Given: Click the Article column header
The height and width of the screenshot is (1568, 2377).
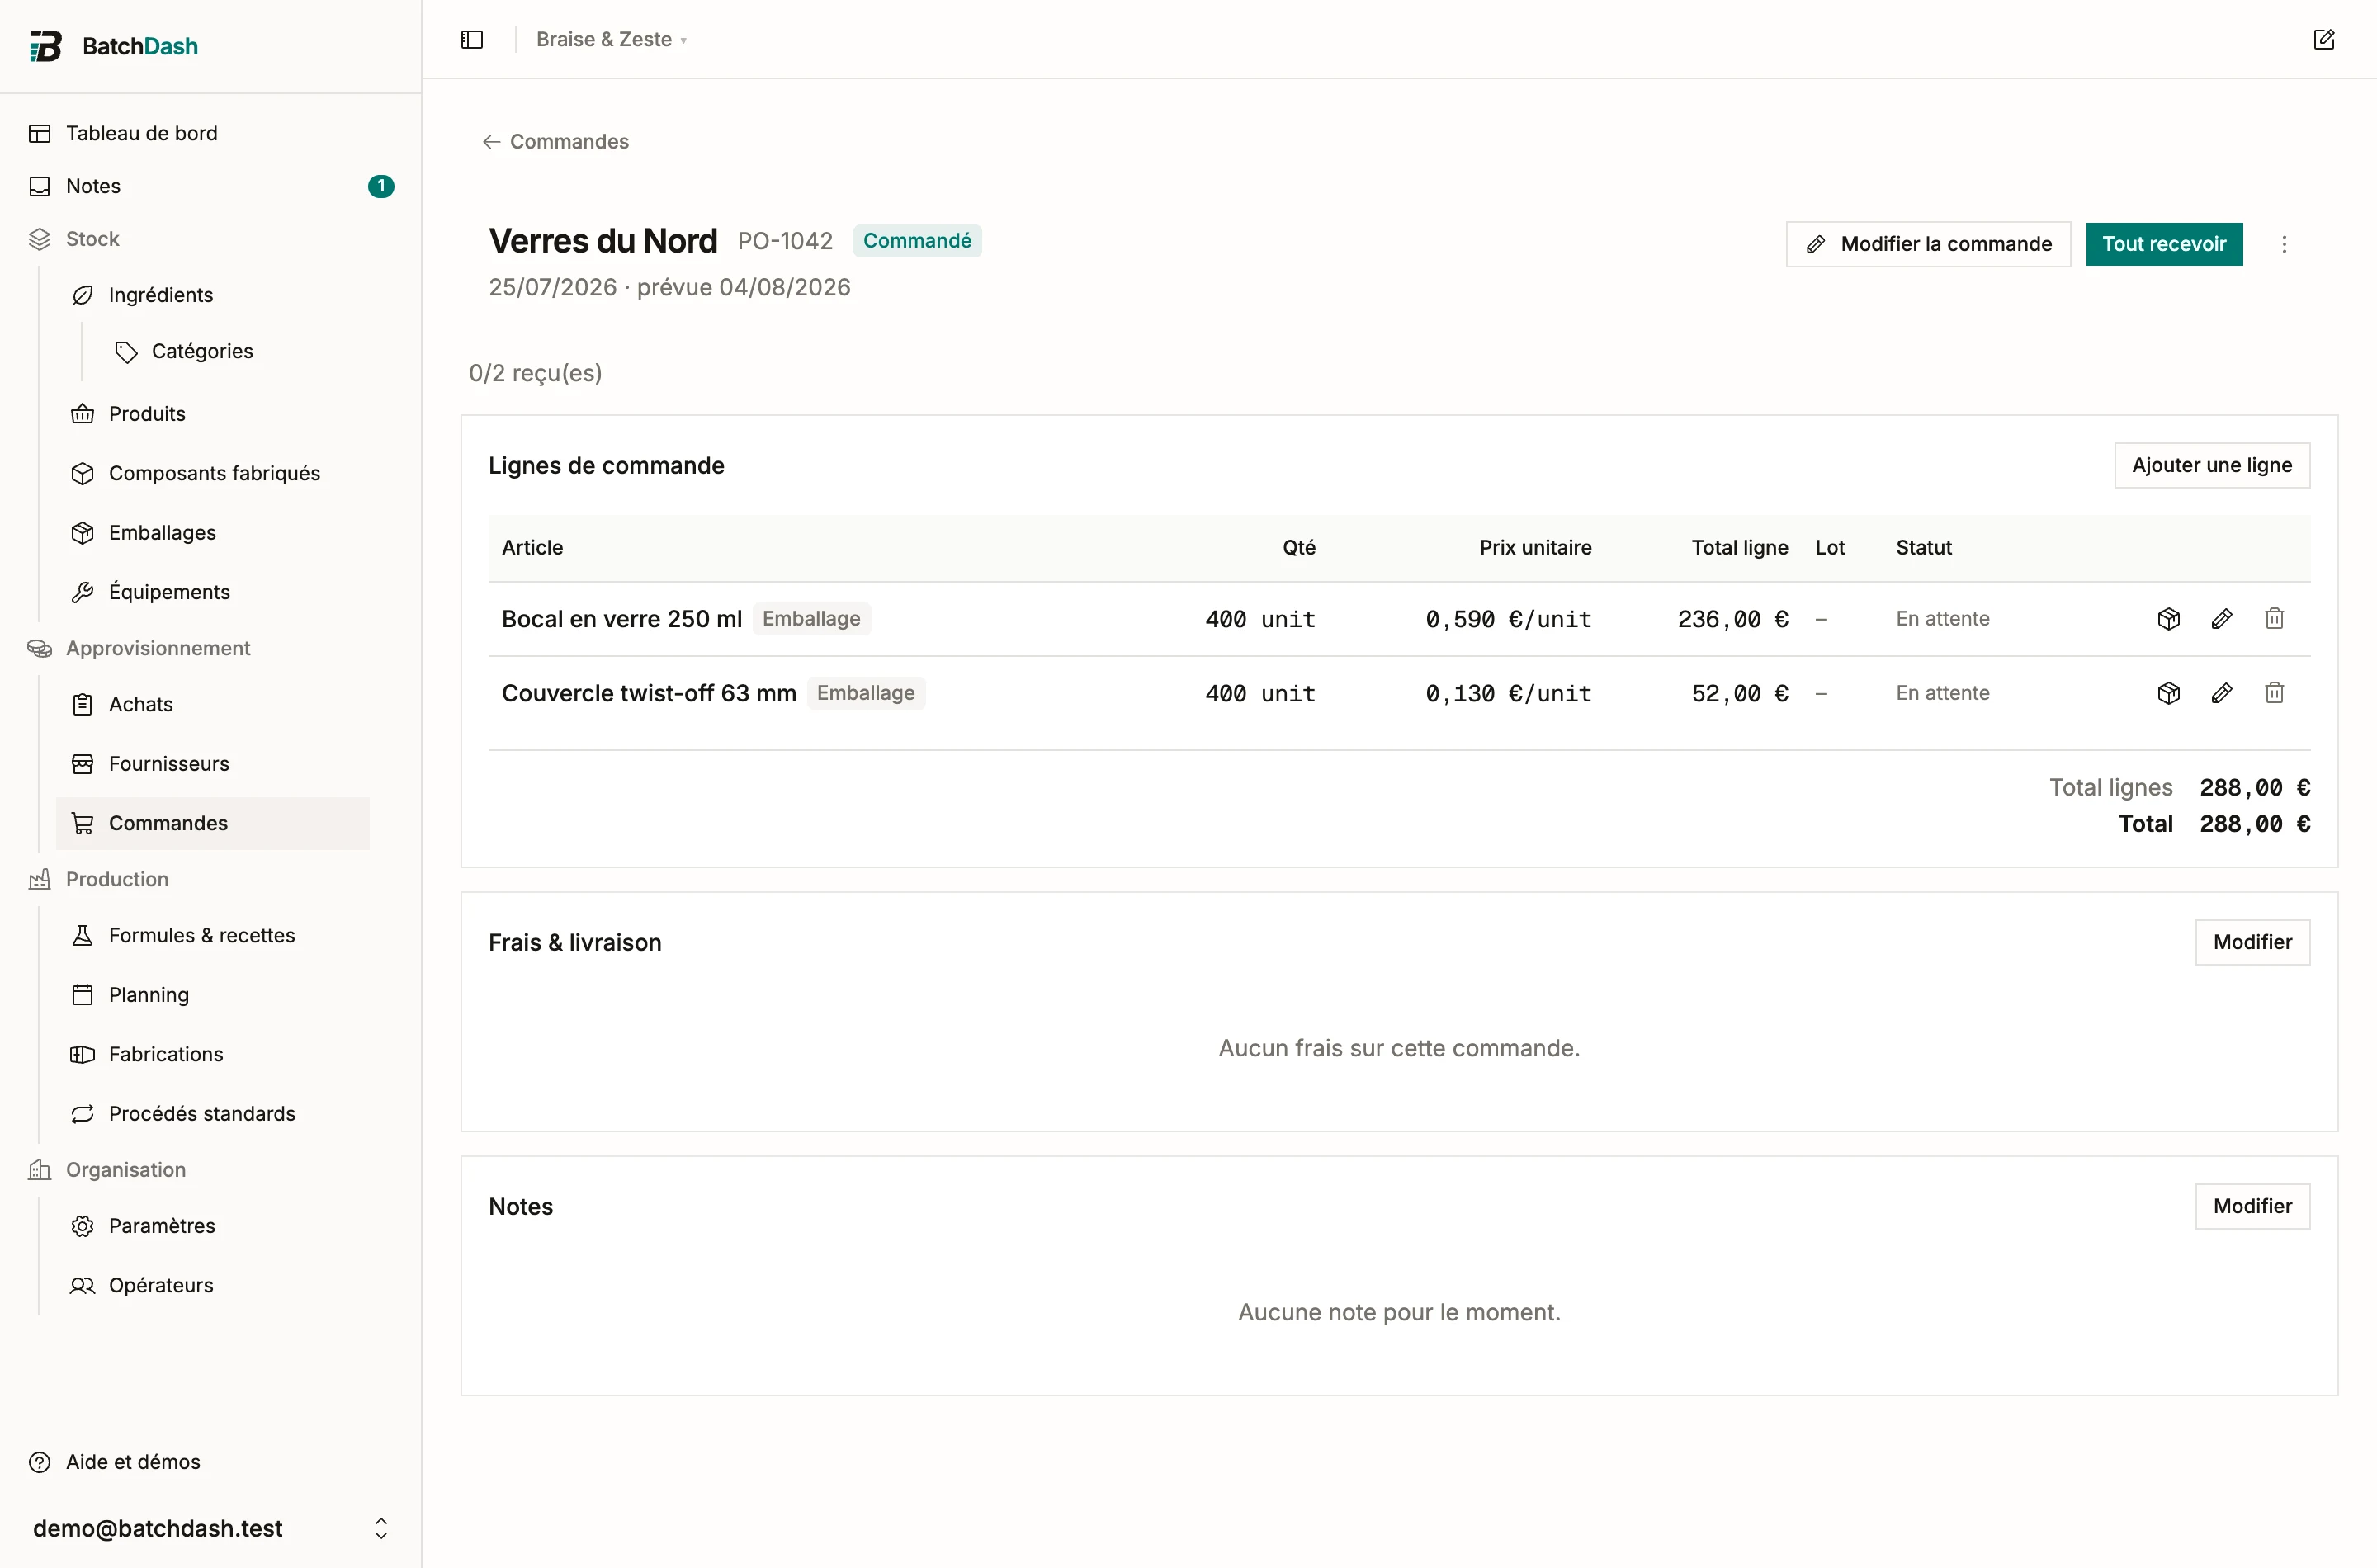Looking at the screenshot, I should [532, 548].
